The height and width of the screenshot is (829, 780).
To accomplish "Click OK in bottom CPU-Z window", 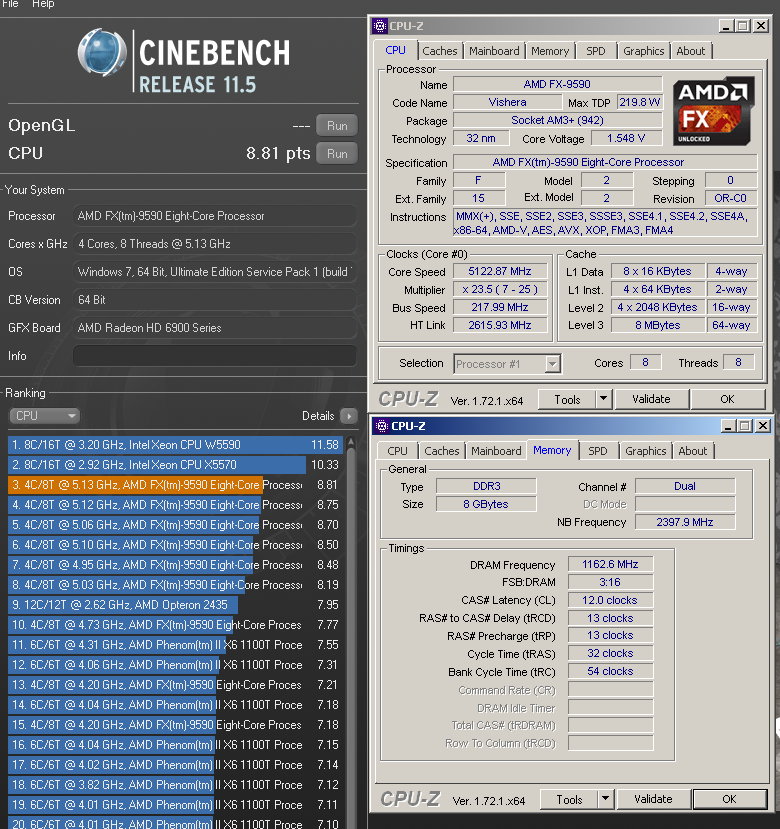I will point(730,799).
